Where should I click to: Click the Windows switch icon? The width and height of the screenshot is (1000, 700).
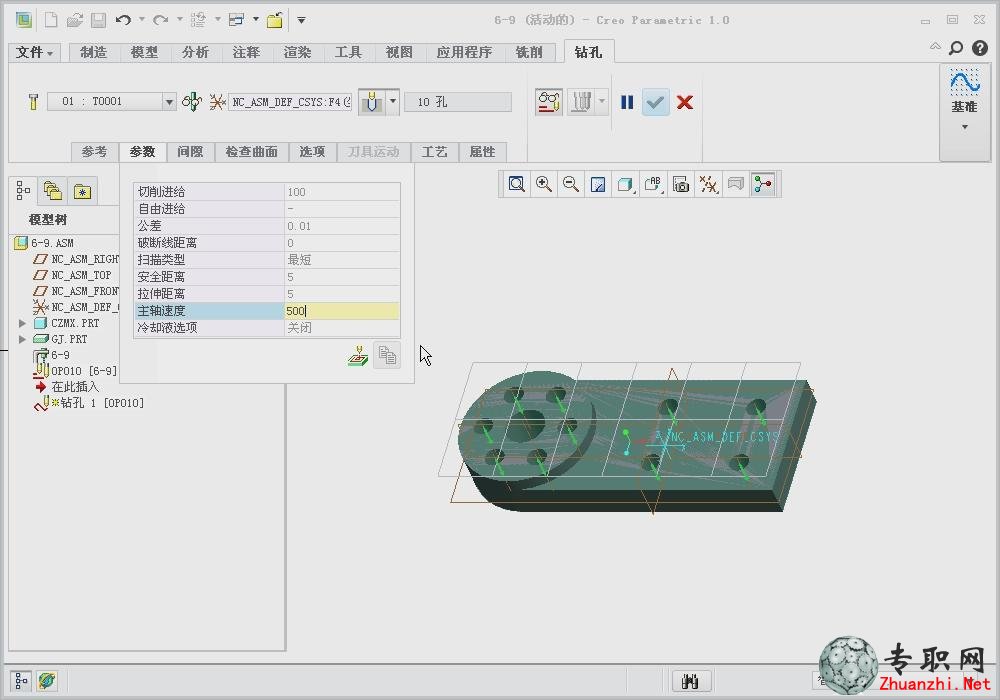237,20
